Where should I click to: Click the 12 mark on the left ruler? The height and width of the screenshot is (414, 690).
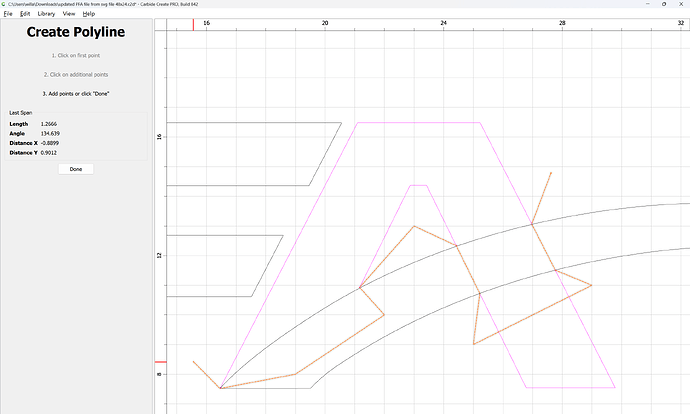click(158, 255)
